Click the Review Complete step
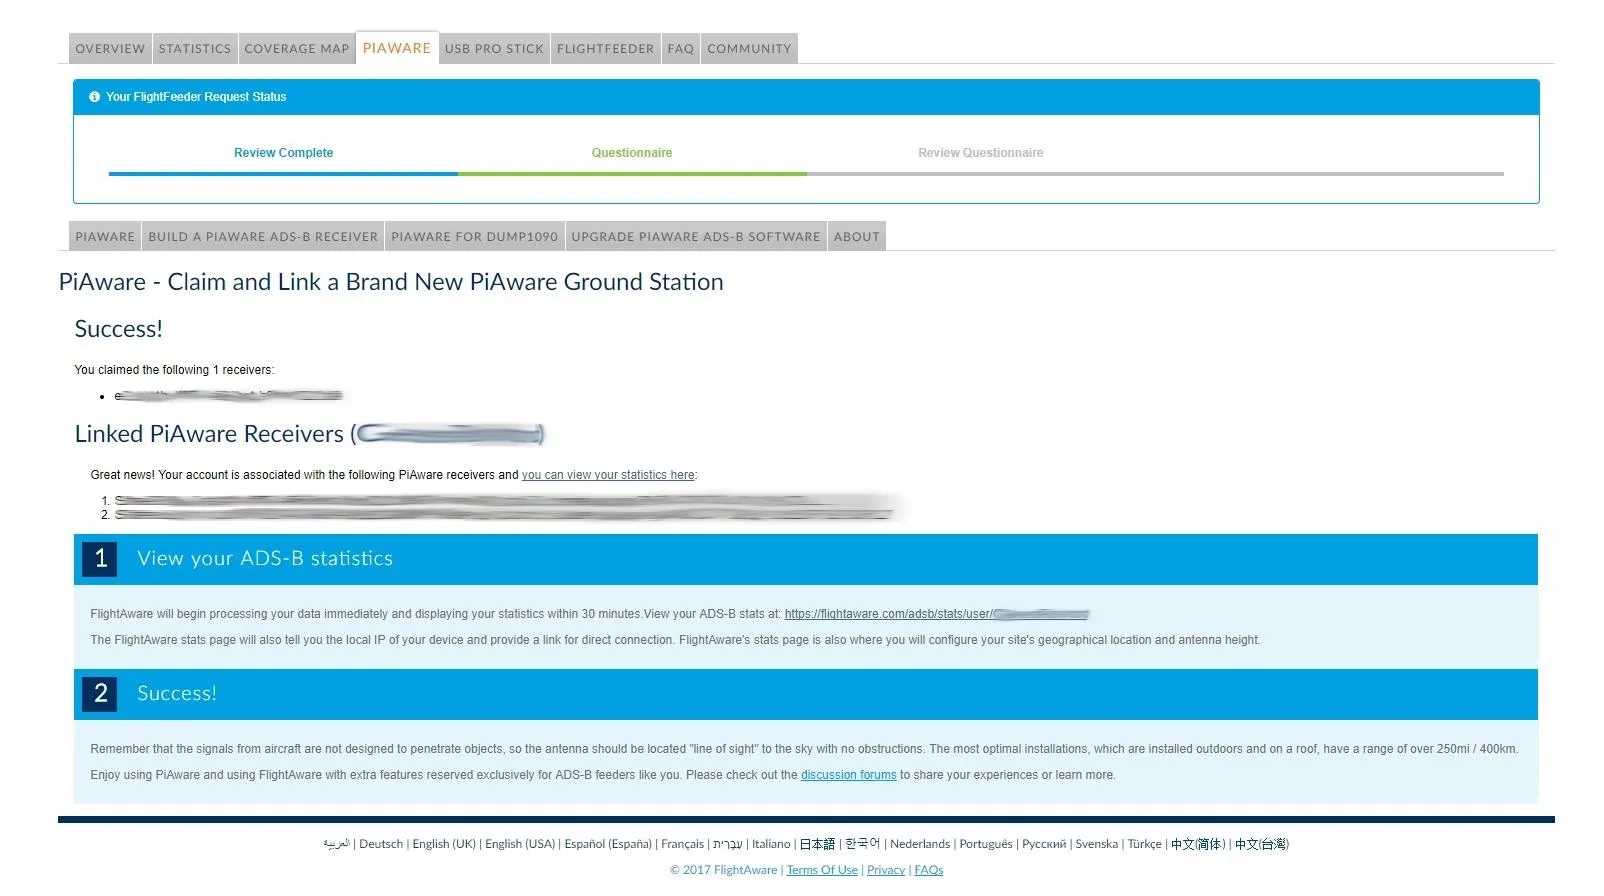The image size is (1604, 896). [283, 153]
